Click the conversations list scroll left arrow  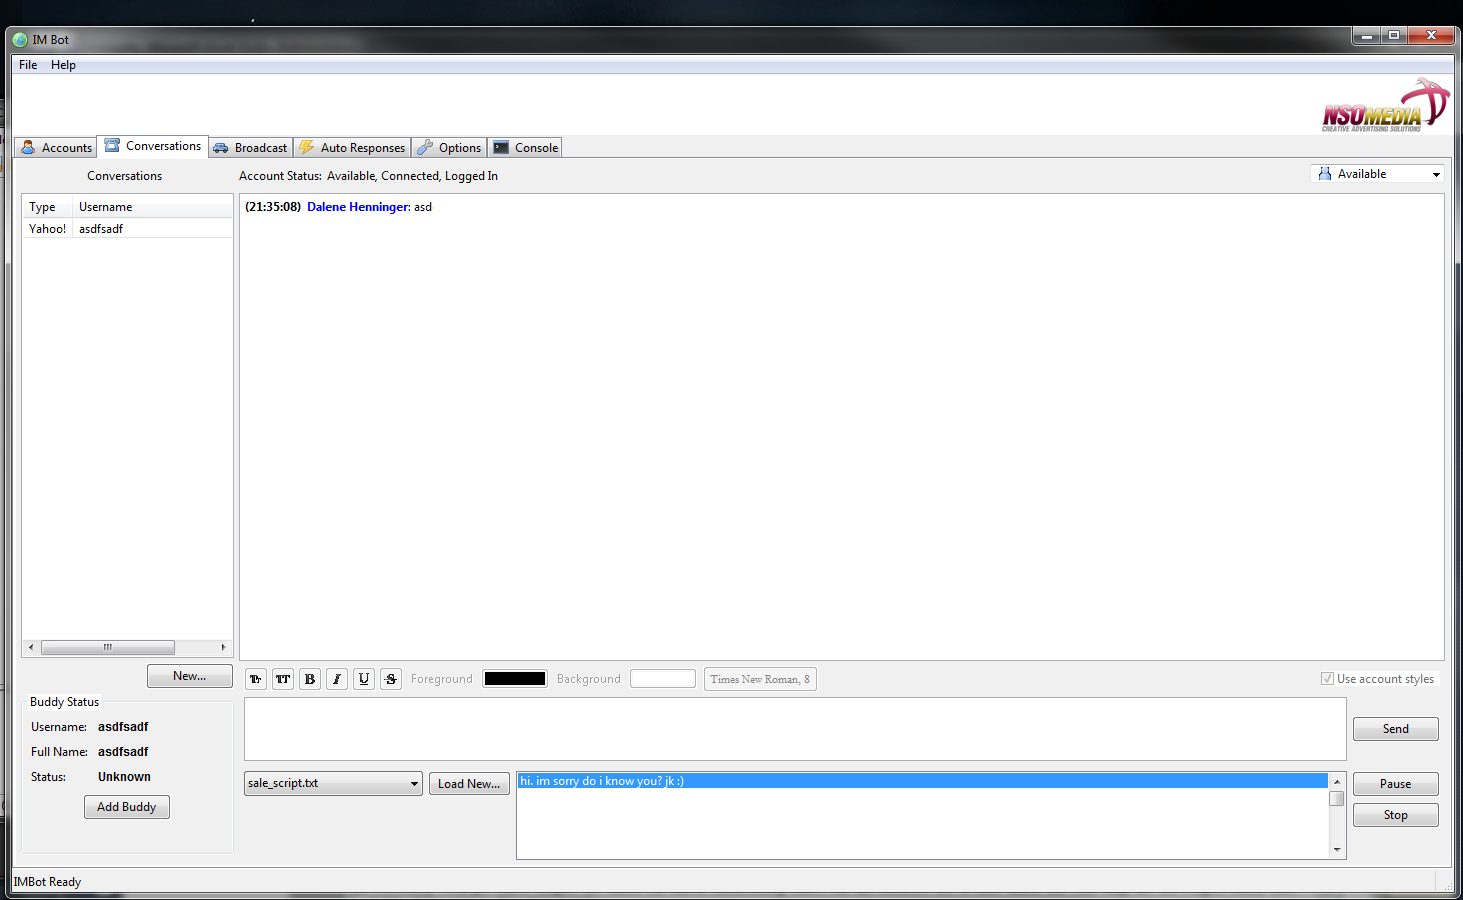31,647
